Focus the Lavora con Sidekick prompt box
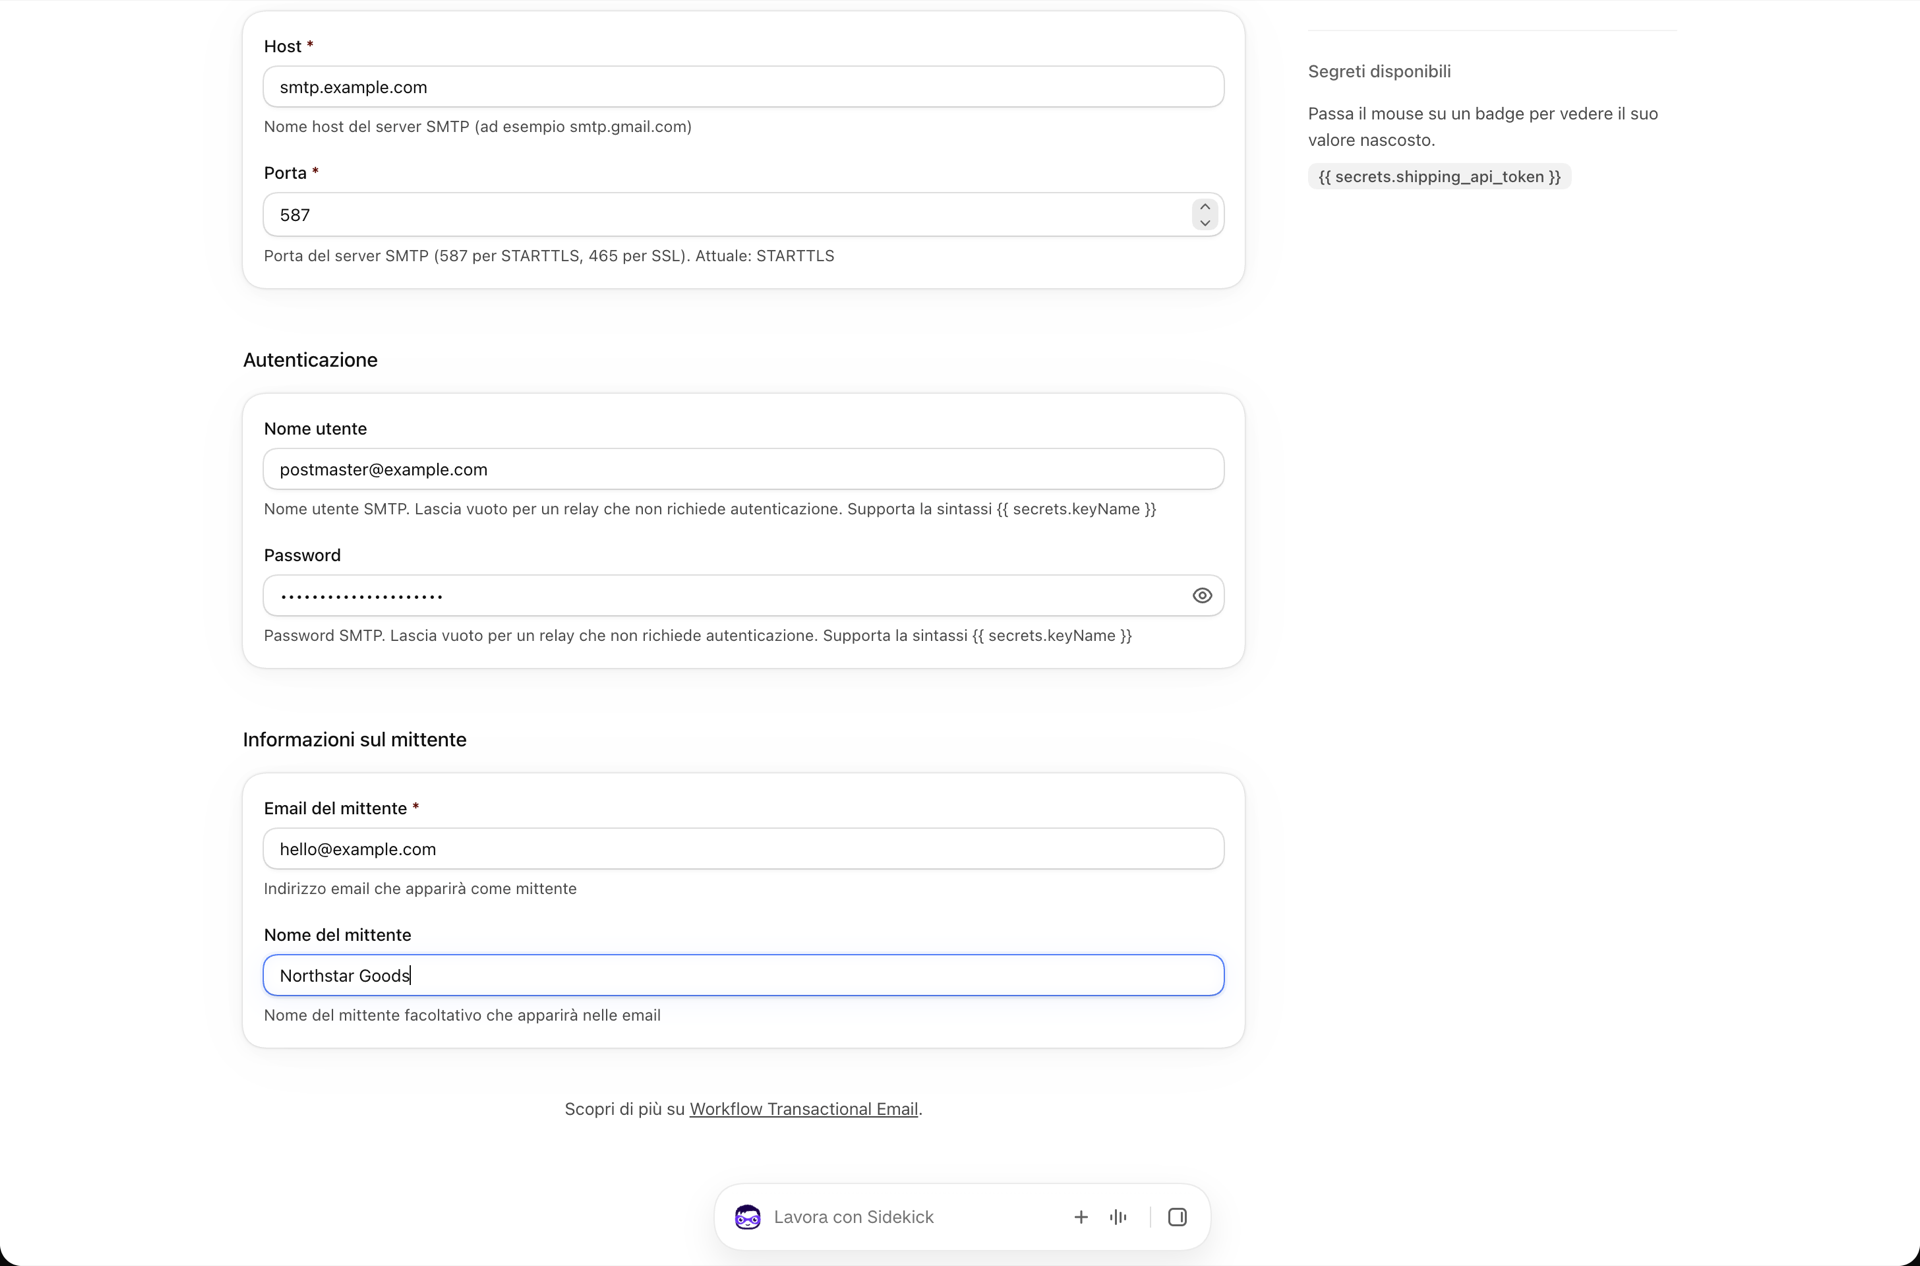This screenshot has width=1920, height=1266. (910, 1217)
